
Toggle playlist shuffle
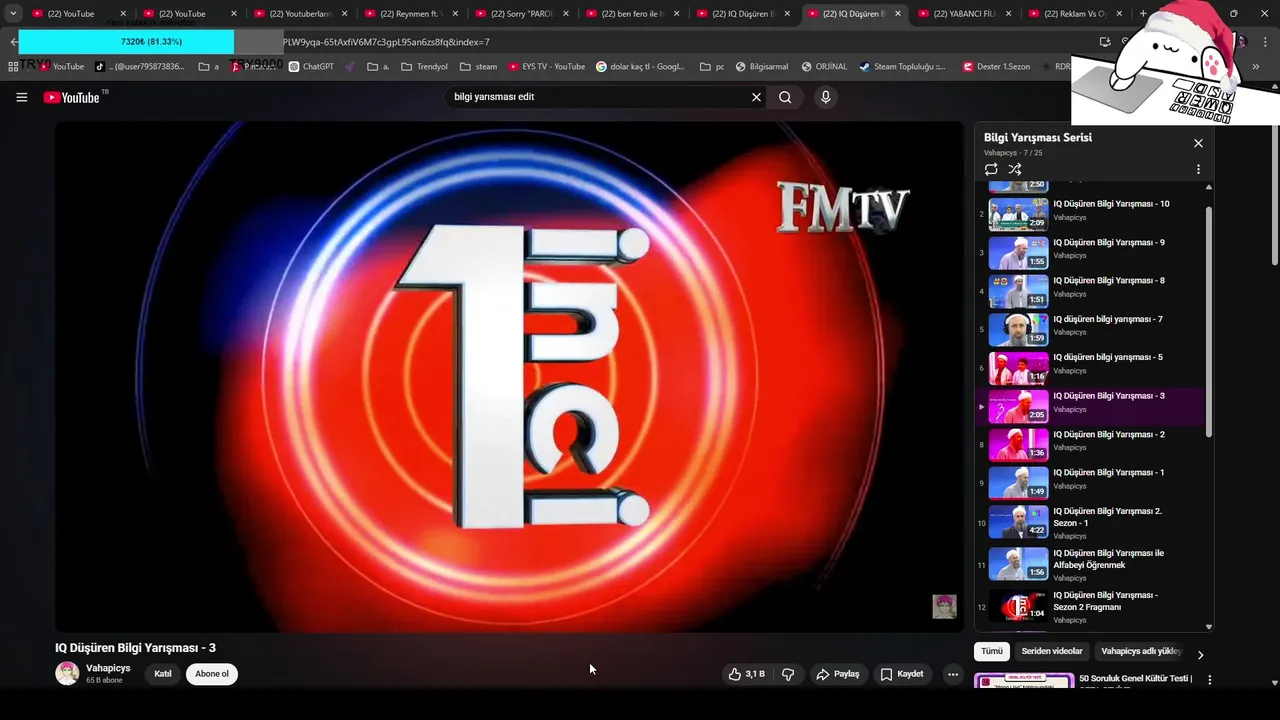tap(1015, 169)
